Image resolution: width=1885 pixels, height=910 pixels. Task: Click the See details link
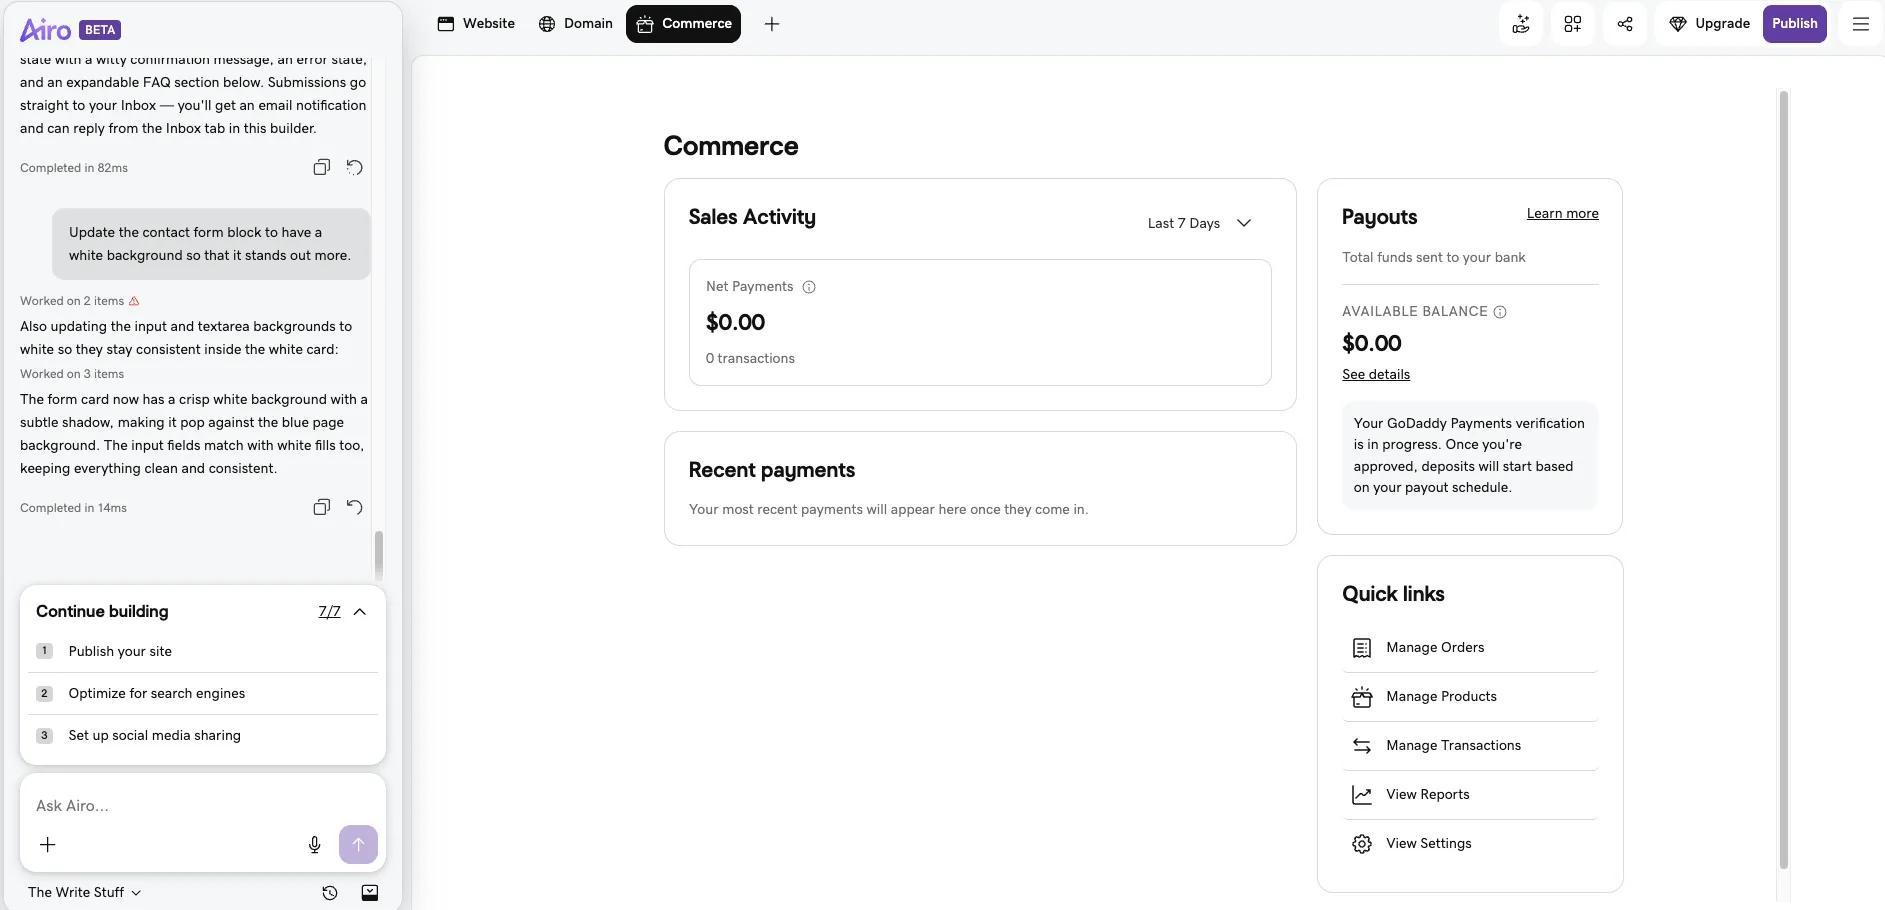(x=1376, y=374)
